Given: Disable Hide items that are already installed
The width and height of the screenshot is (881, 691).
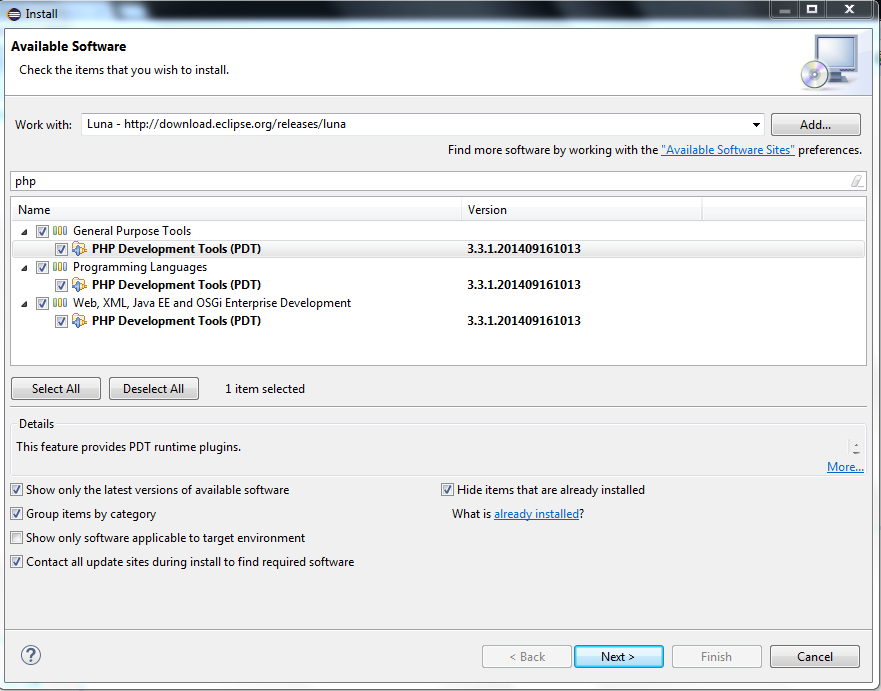Looking at the screenshot, I should coord(447,489).
